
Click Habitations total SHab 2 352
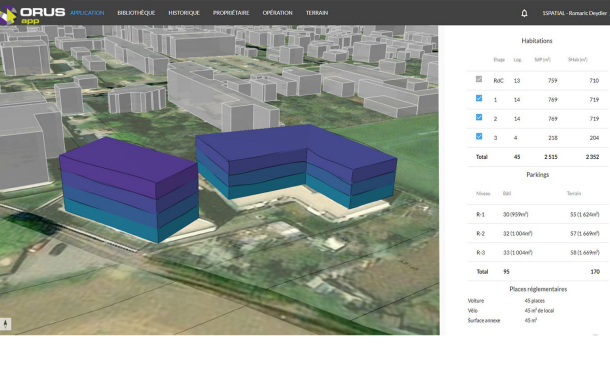click(x=592, y=157)
